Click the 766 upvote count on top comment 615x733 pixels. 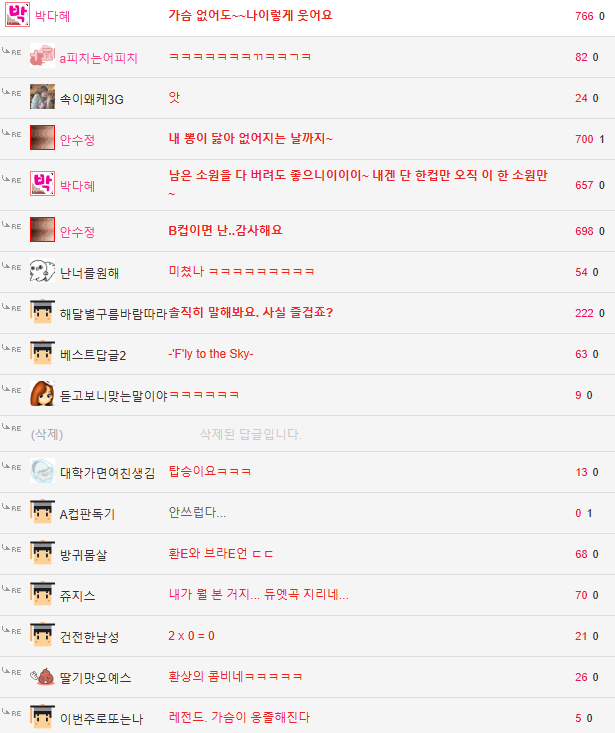click(584, 16)
